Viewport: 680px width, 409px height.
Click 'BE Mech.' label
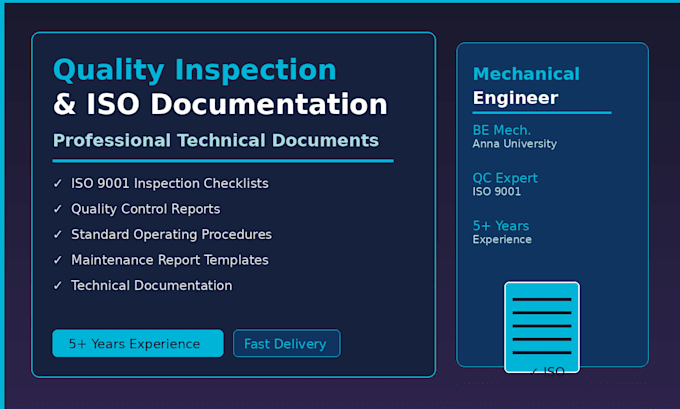coord(502,130)
